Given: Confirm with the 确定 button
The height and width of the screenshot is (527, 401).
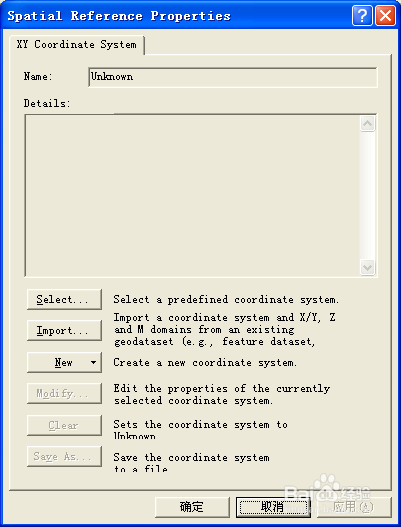Looking at the screenshot, I should pyautogui.click(x=192, y=507).
